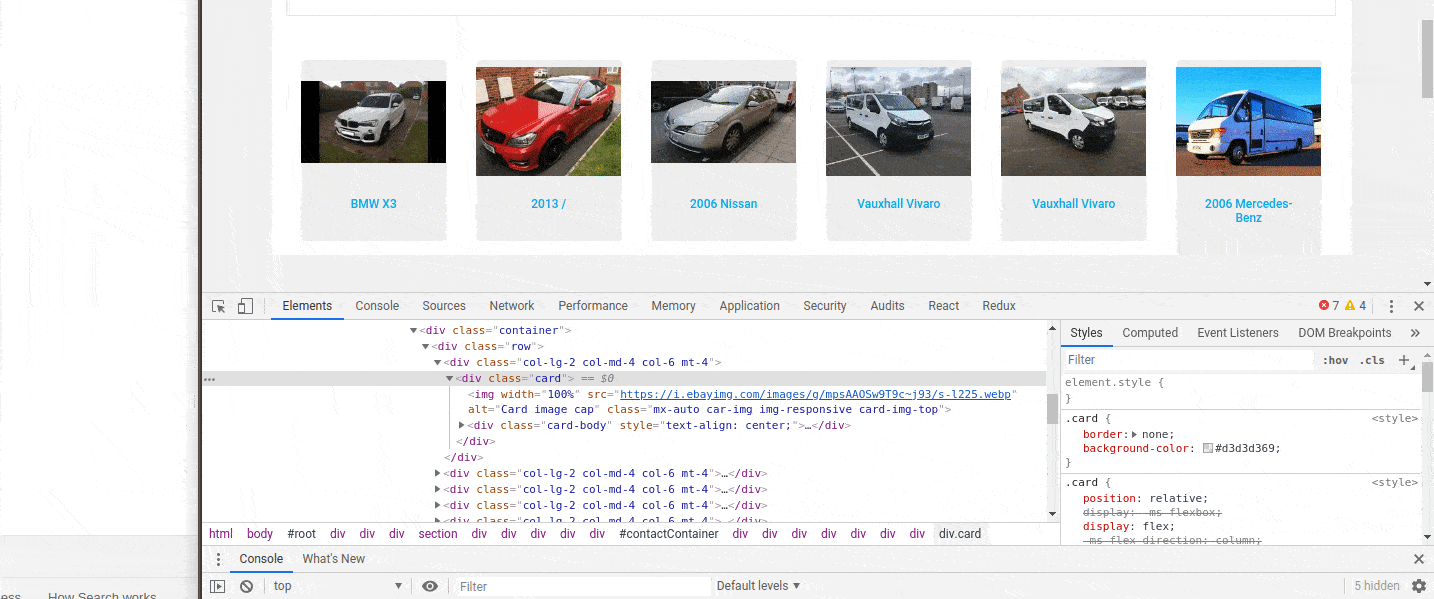
Task: Enable the eye live expression toggle
Action: (x=430, y=585)
